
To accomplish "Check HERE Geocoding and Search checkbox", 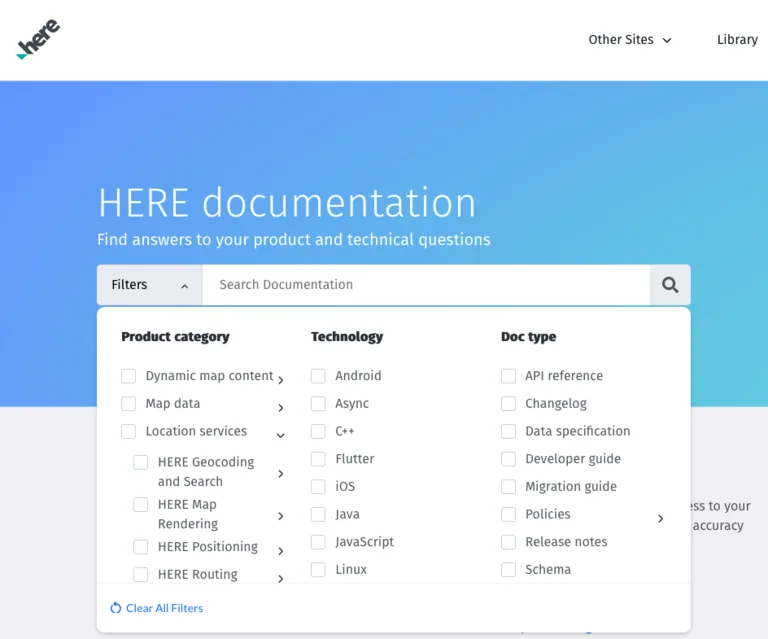I will pyautogui.click(x=141, y=462).
